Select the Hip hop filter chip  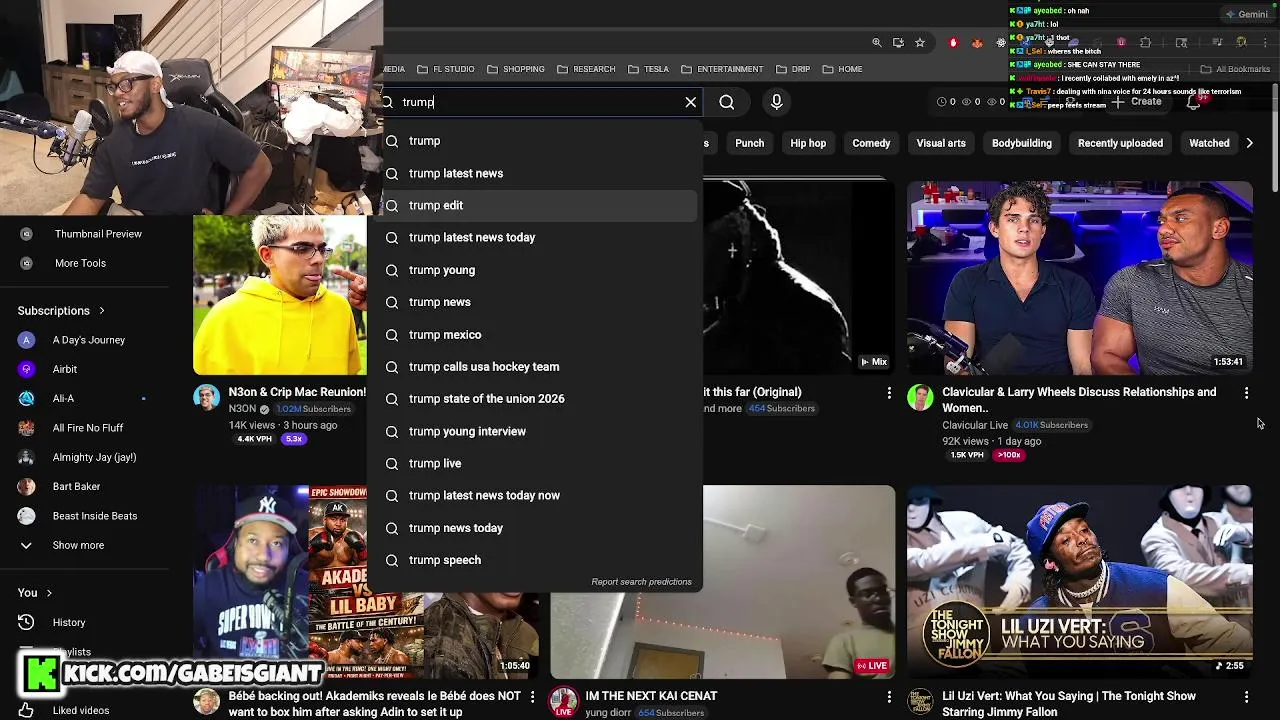tap(808, 143)
